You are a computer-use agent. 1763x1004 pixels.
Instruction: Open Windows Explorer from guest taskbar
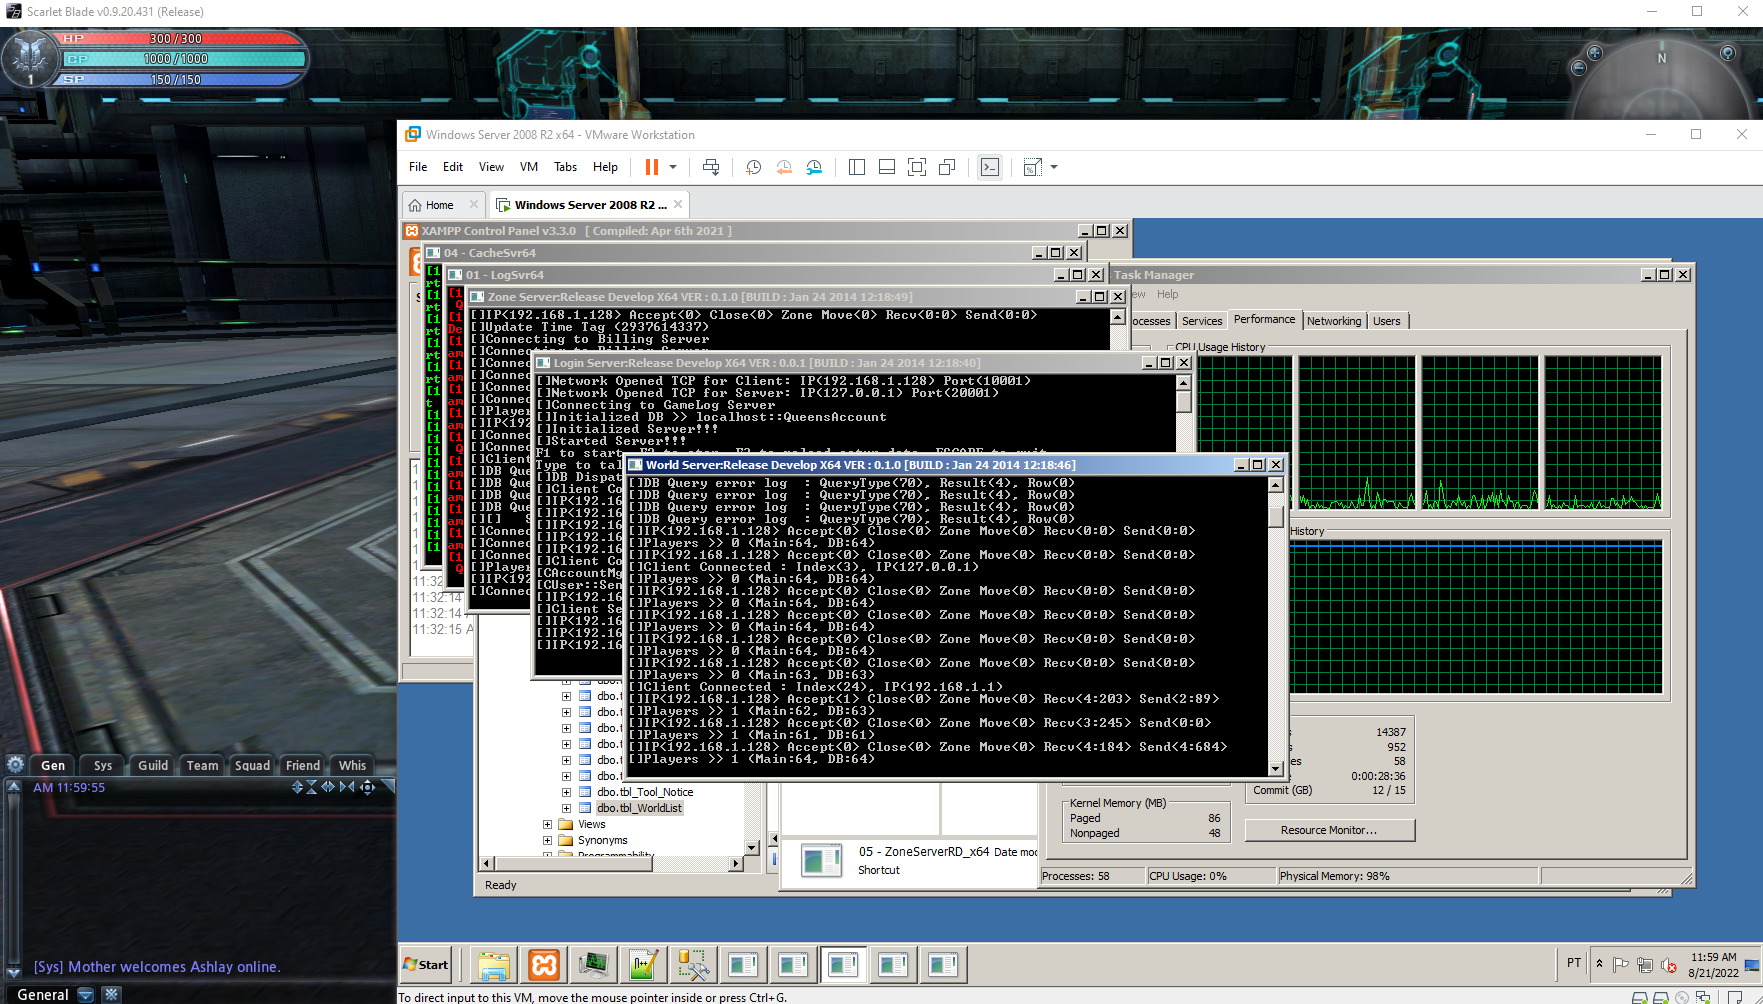[494, 965]
